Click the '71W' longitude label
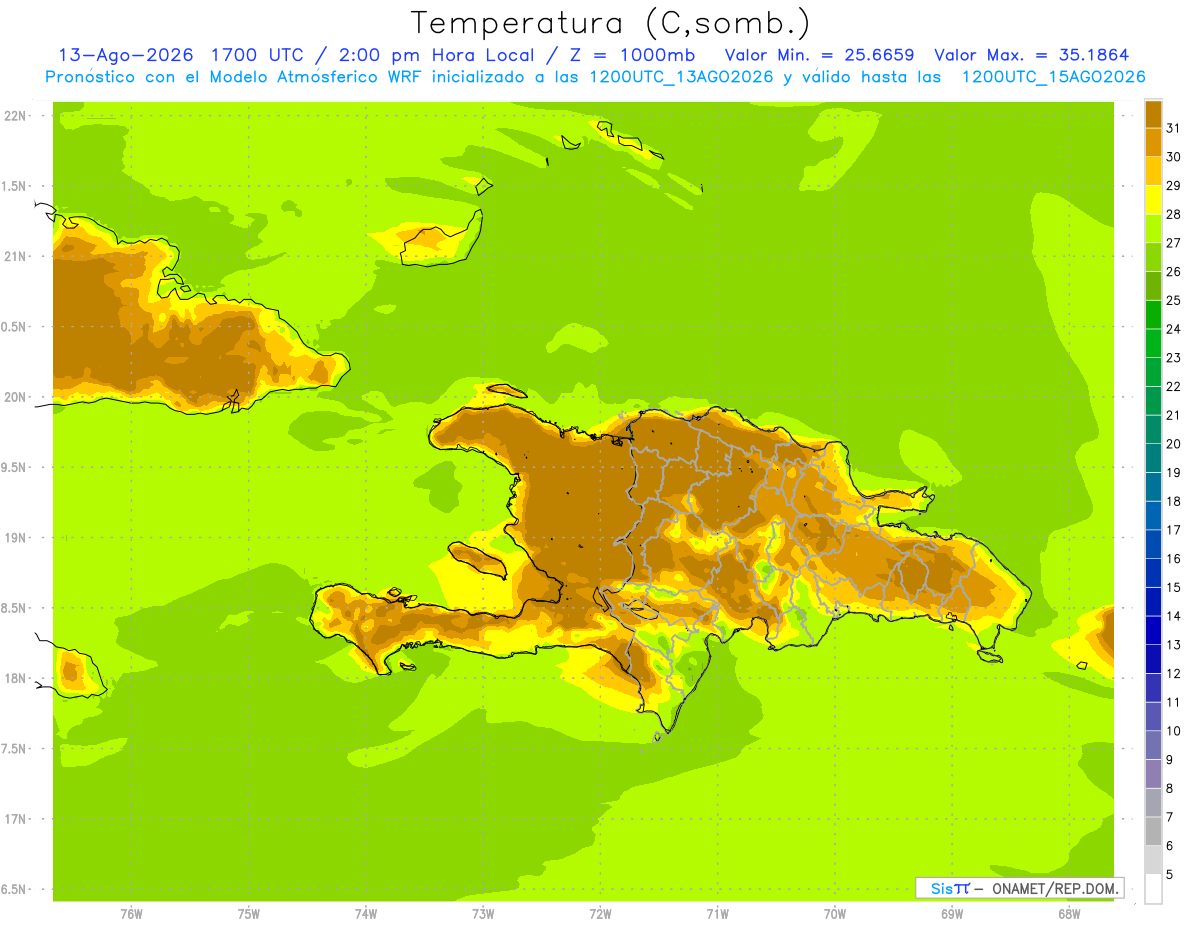The width and height of the screenshot is (1200, 927). [x=717, y=914]
